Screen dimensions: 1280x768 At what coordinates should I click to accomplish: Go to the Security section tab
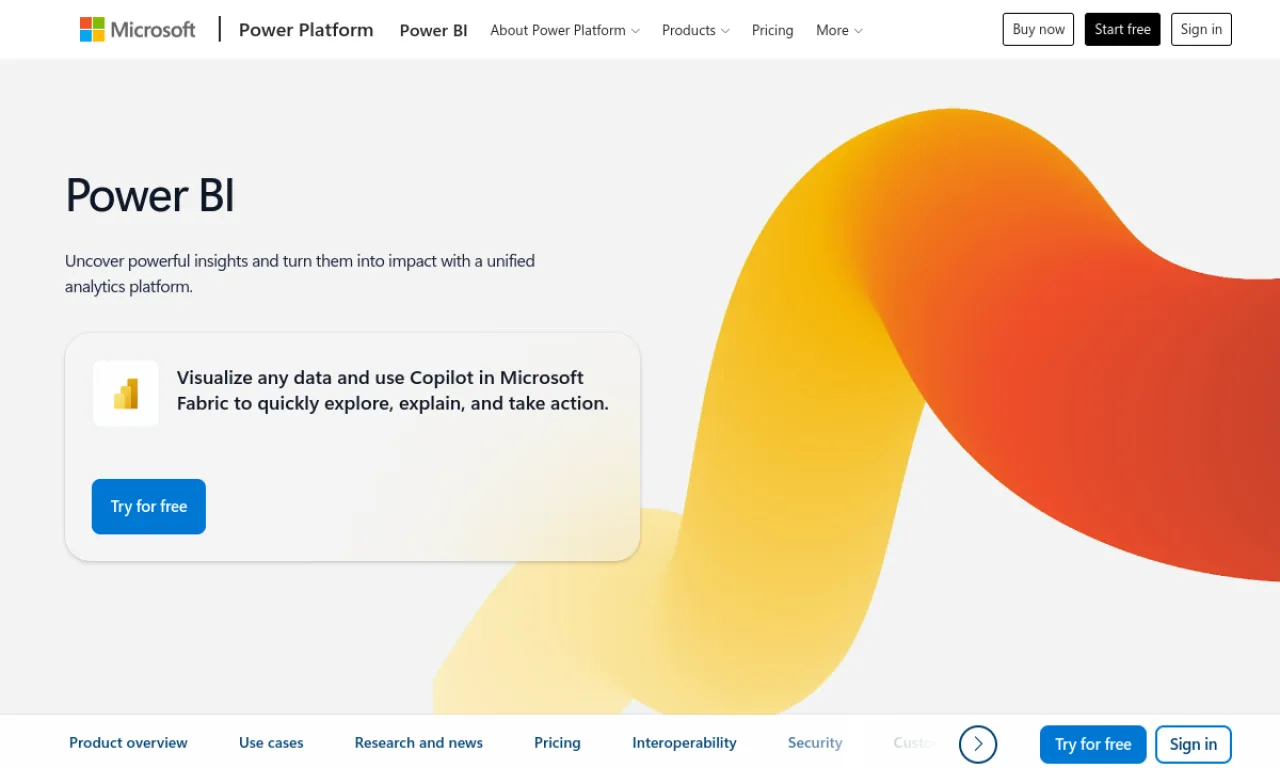point(815,743)
